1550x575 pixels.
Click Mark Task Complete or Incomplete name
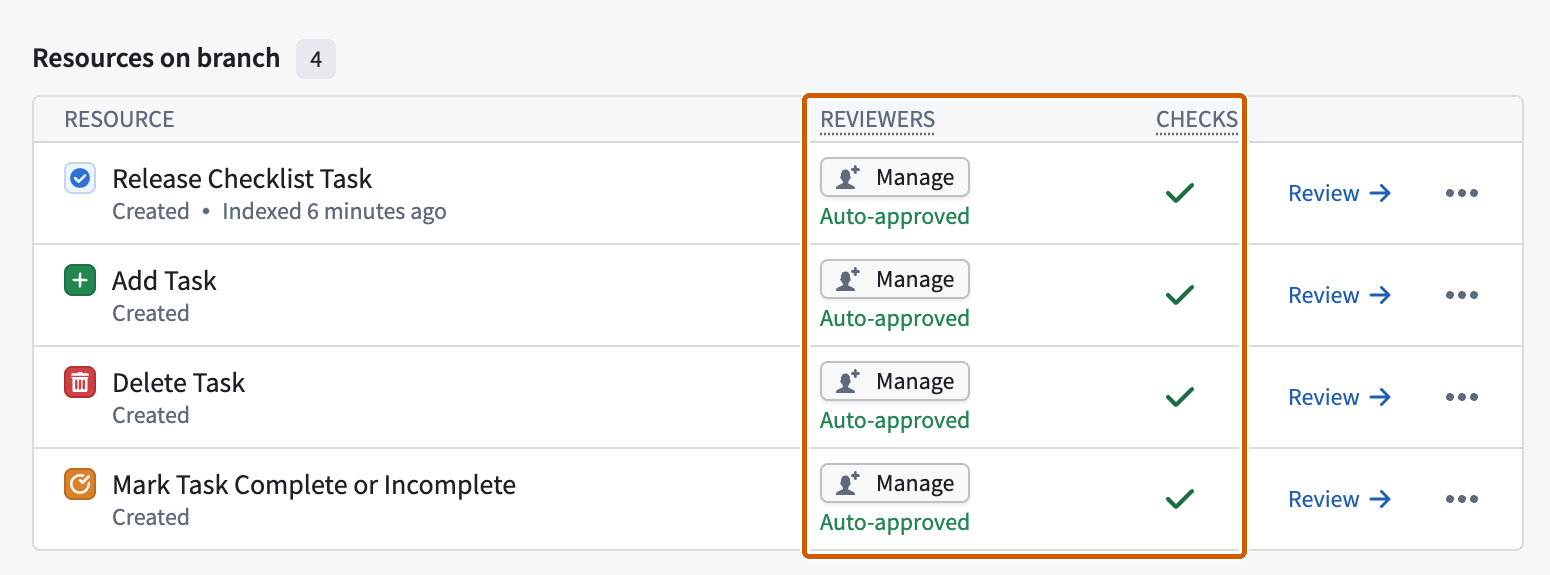click(x=314, y=485)
